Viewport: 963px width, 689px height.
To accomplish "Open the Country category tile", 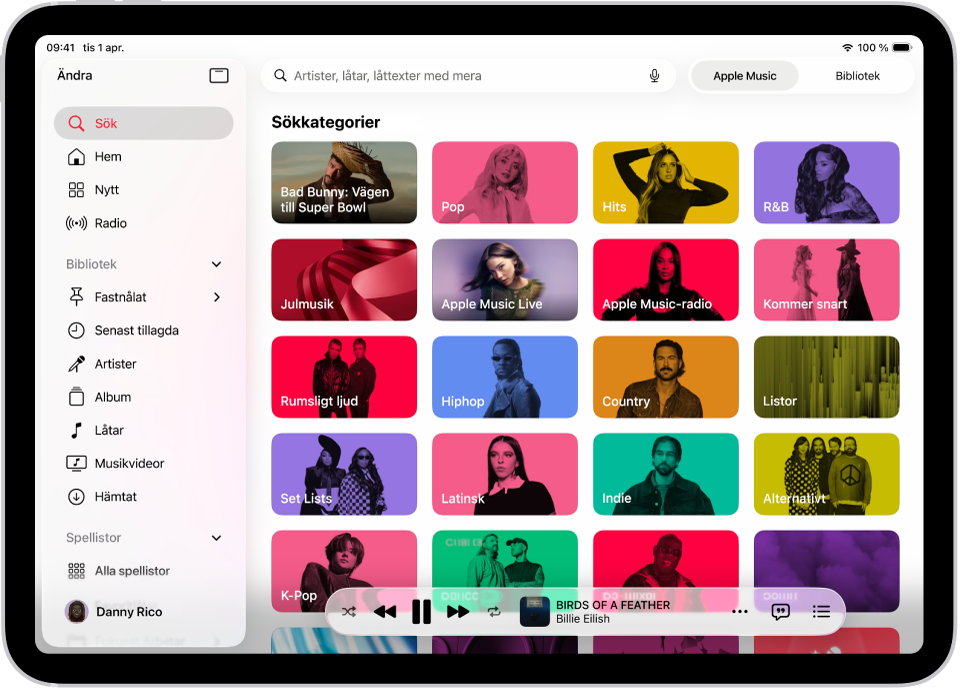I will click(666, 377).
